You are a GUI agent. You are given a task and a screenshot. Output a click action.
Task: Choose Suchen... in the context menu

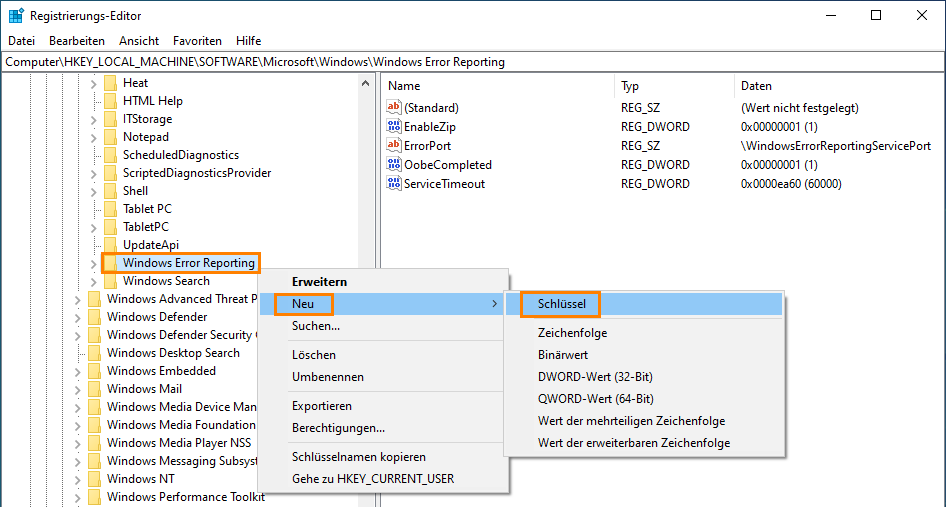click(384, 326)
